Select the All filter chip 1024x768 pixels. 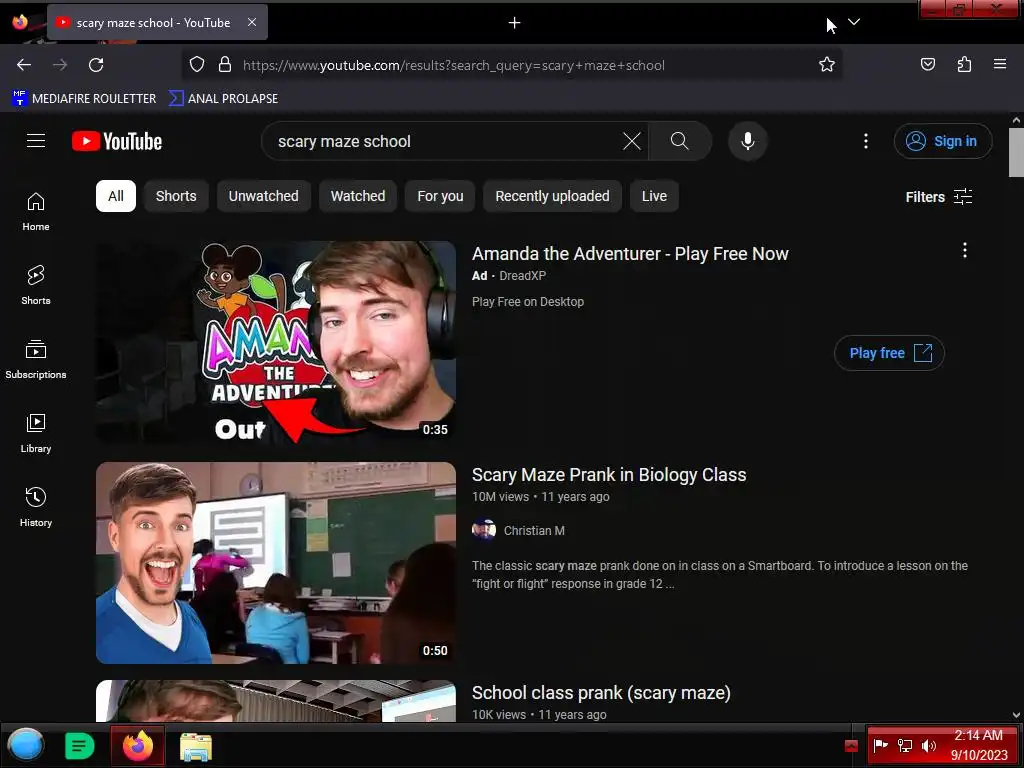pos(116,196)
